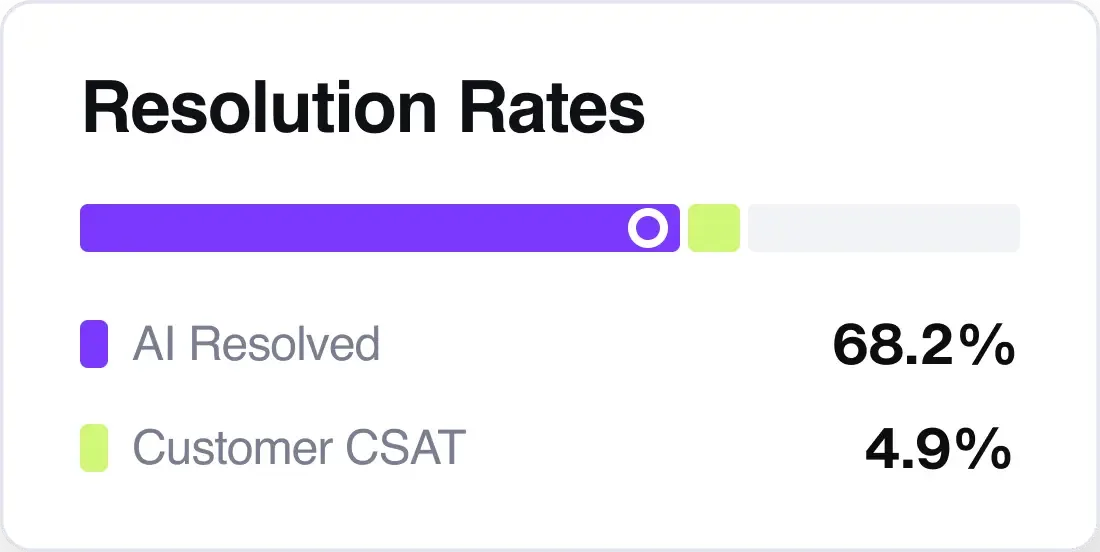Select the AI Resolved legend label
Screen dimensions: 1100x552
coord(256,344)
